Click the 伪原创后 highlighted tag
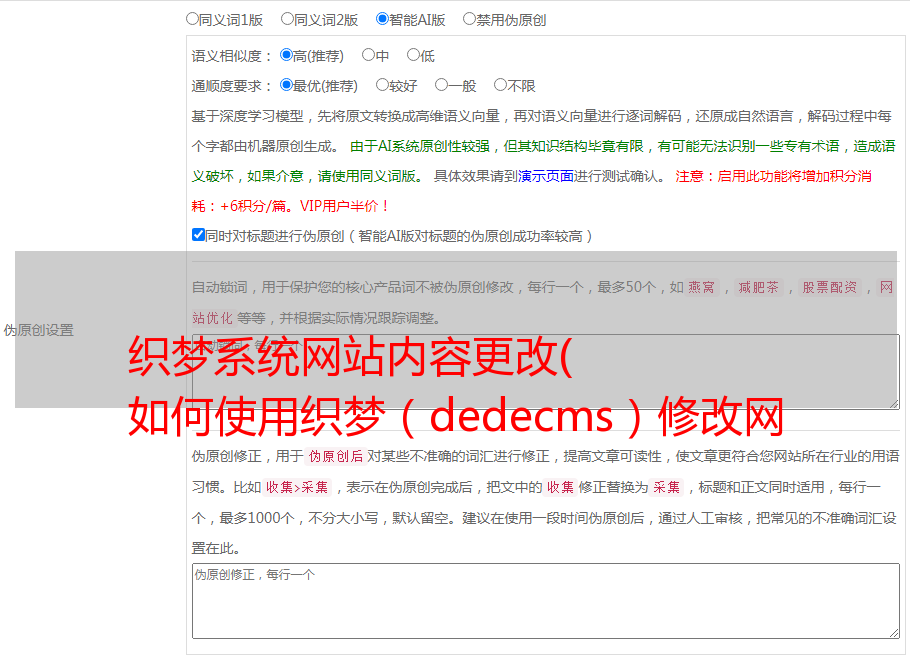 (x=336, y=456)
